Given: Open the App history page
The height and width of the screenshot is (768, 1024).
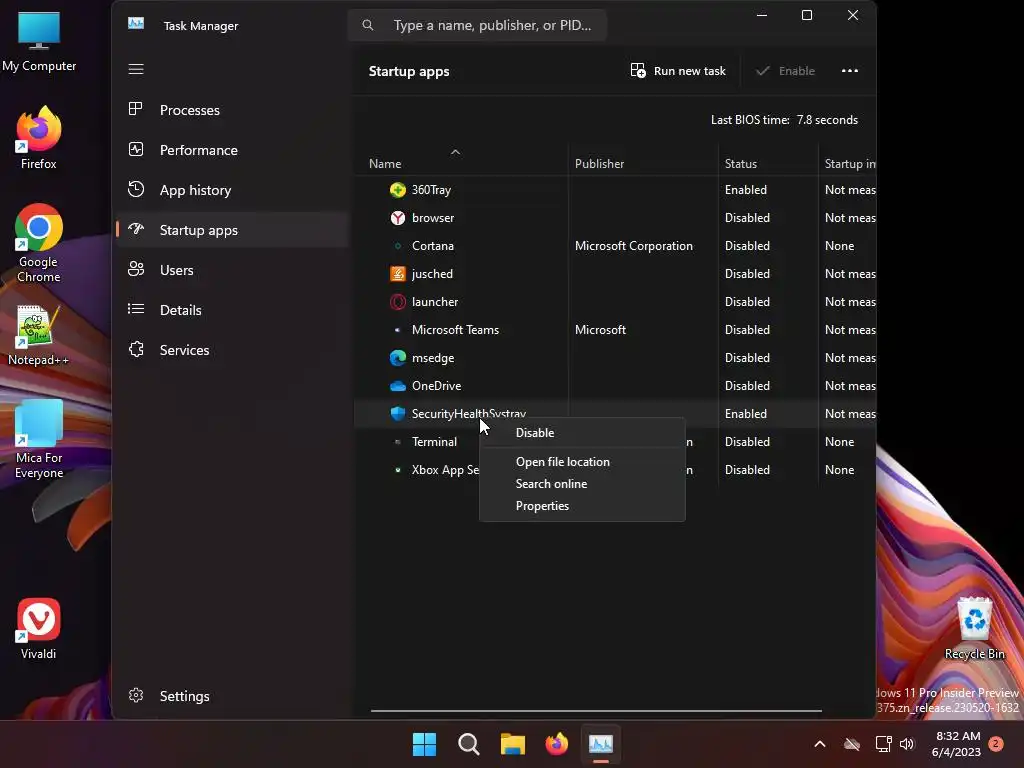Looking at the screenshot, I should (x=232, y=190).
